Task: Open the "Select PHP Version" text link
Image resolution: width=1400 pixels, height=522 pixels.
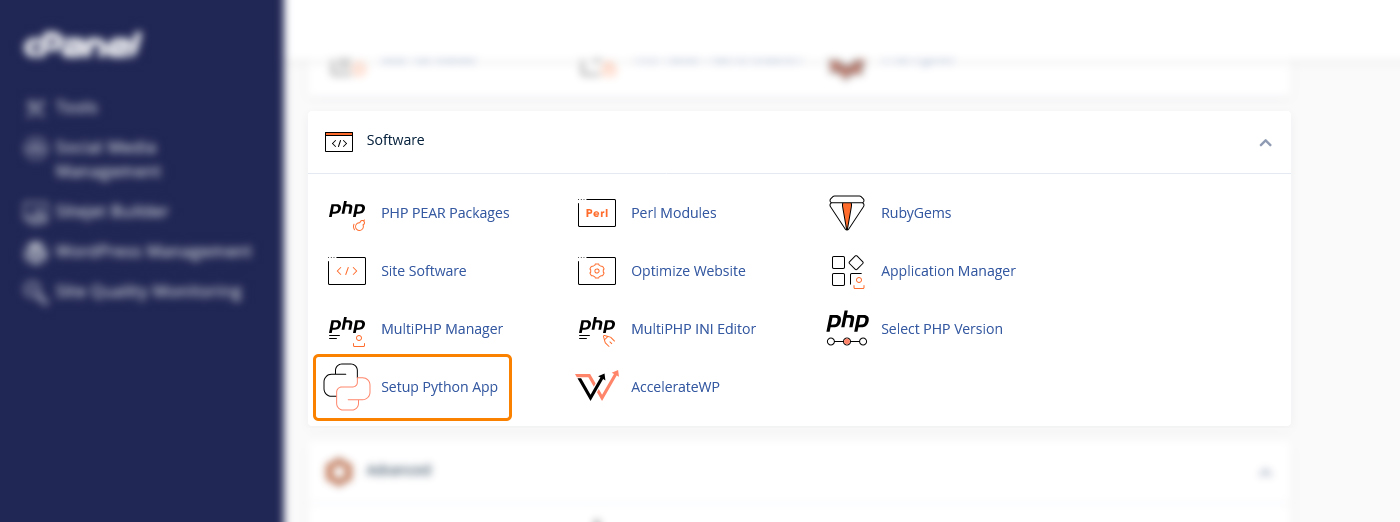Action: pyautogui.click(x=941, y=329)
